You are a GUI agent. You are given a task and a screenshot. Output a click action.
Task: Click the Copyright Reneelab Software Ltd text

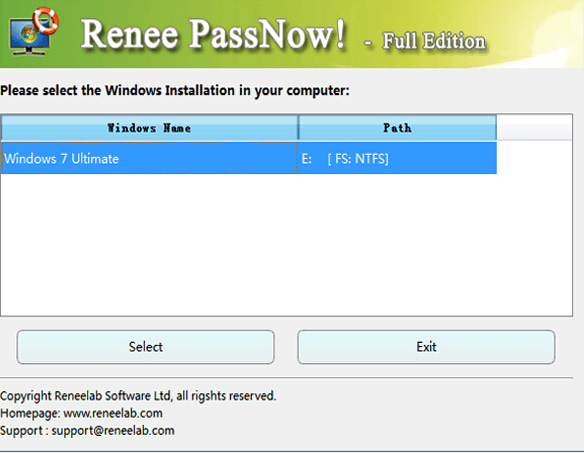click(138, 396)
